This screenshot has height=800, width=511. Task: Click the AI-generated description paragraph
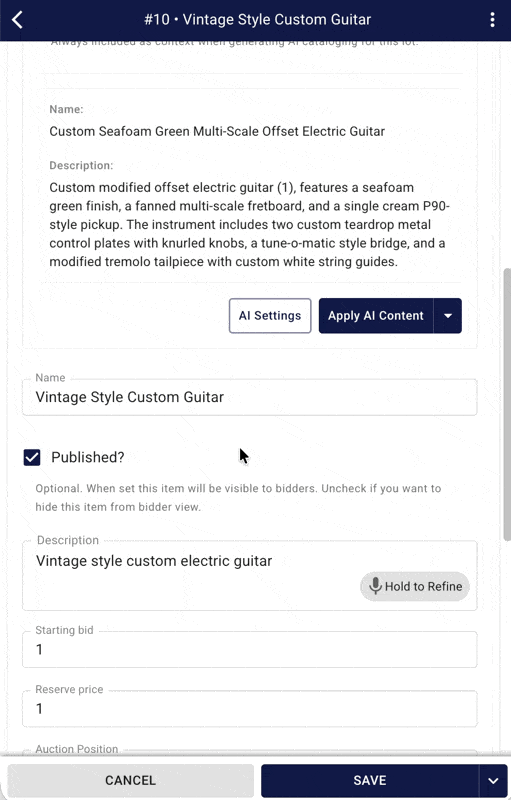pos(249,224)
